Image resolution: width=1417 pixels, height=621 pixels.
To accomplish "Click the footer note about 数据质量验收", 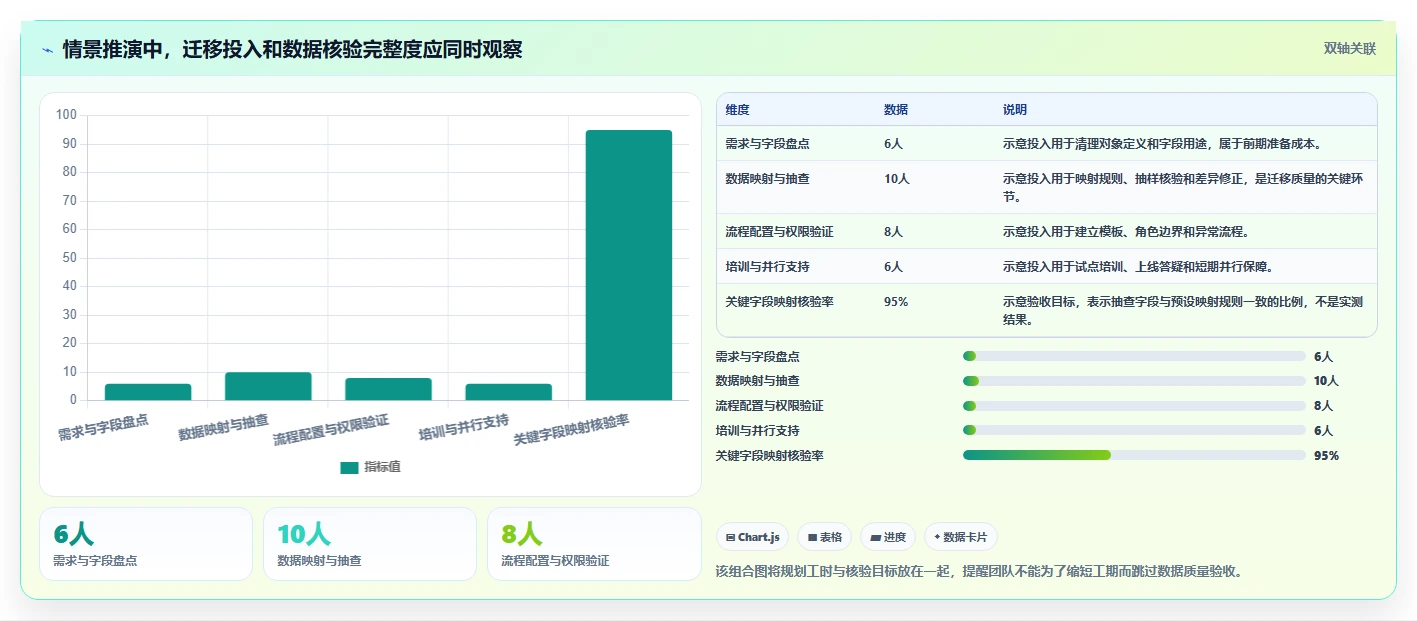I will (979, 572).
